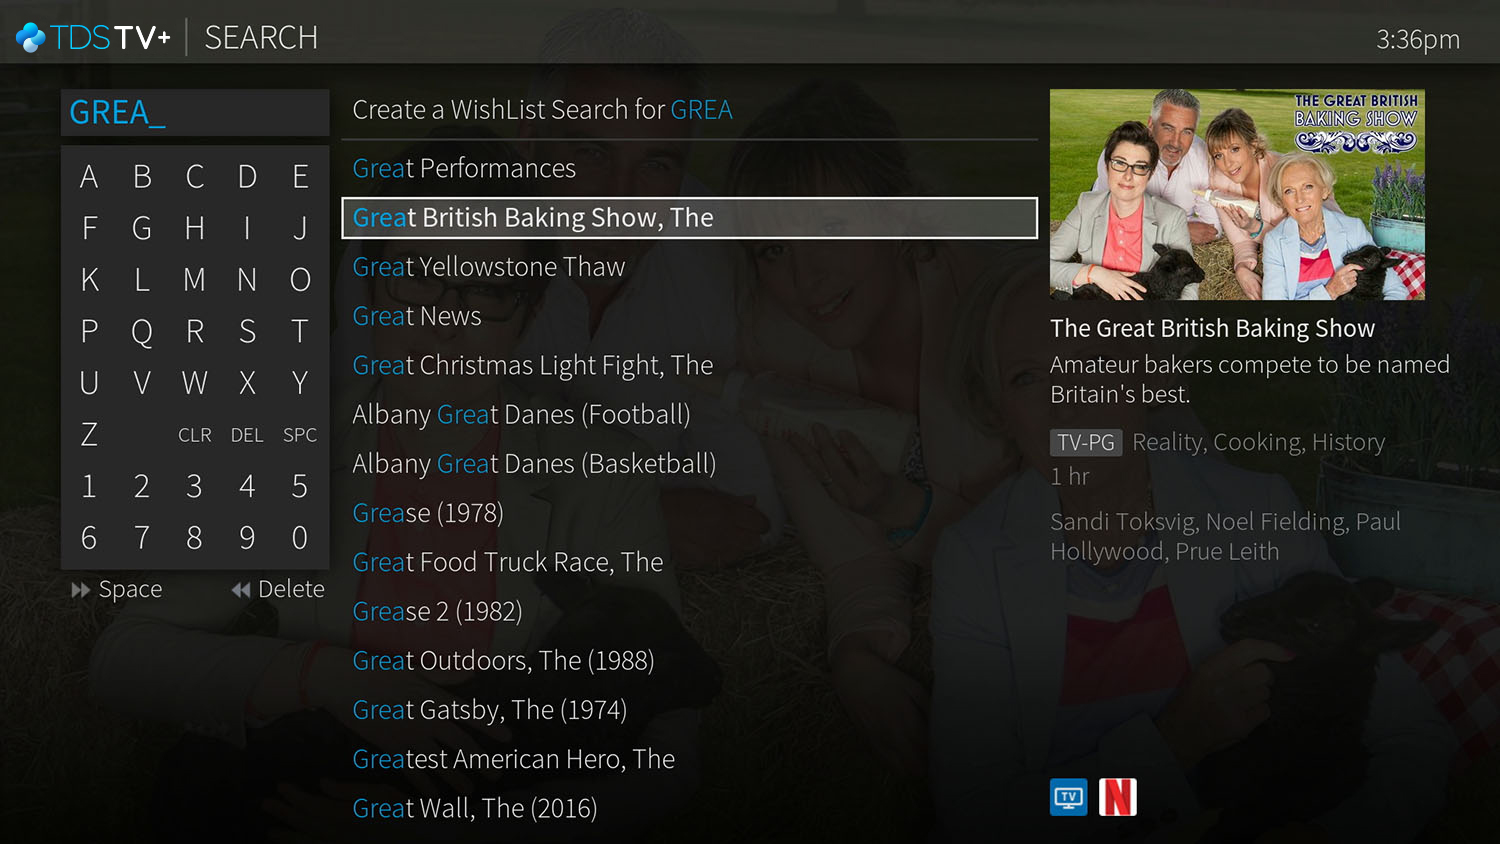The width and height of the screenshot is (1500, 844).
Task: Choose the letter N key
Action: tap(247, 280)
